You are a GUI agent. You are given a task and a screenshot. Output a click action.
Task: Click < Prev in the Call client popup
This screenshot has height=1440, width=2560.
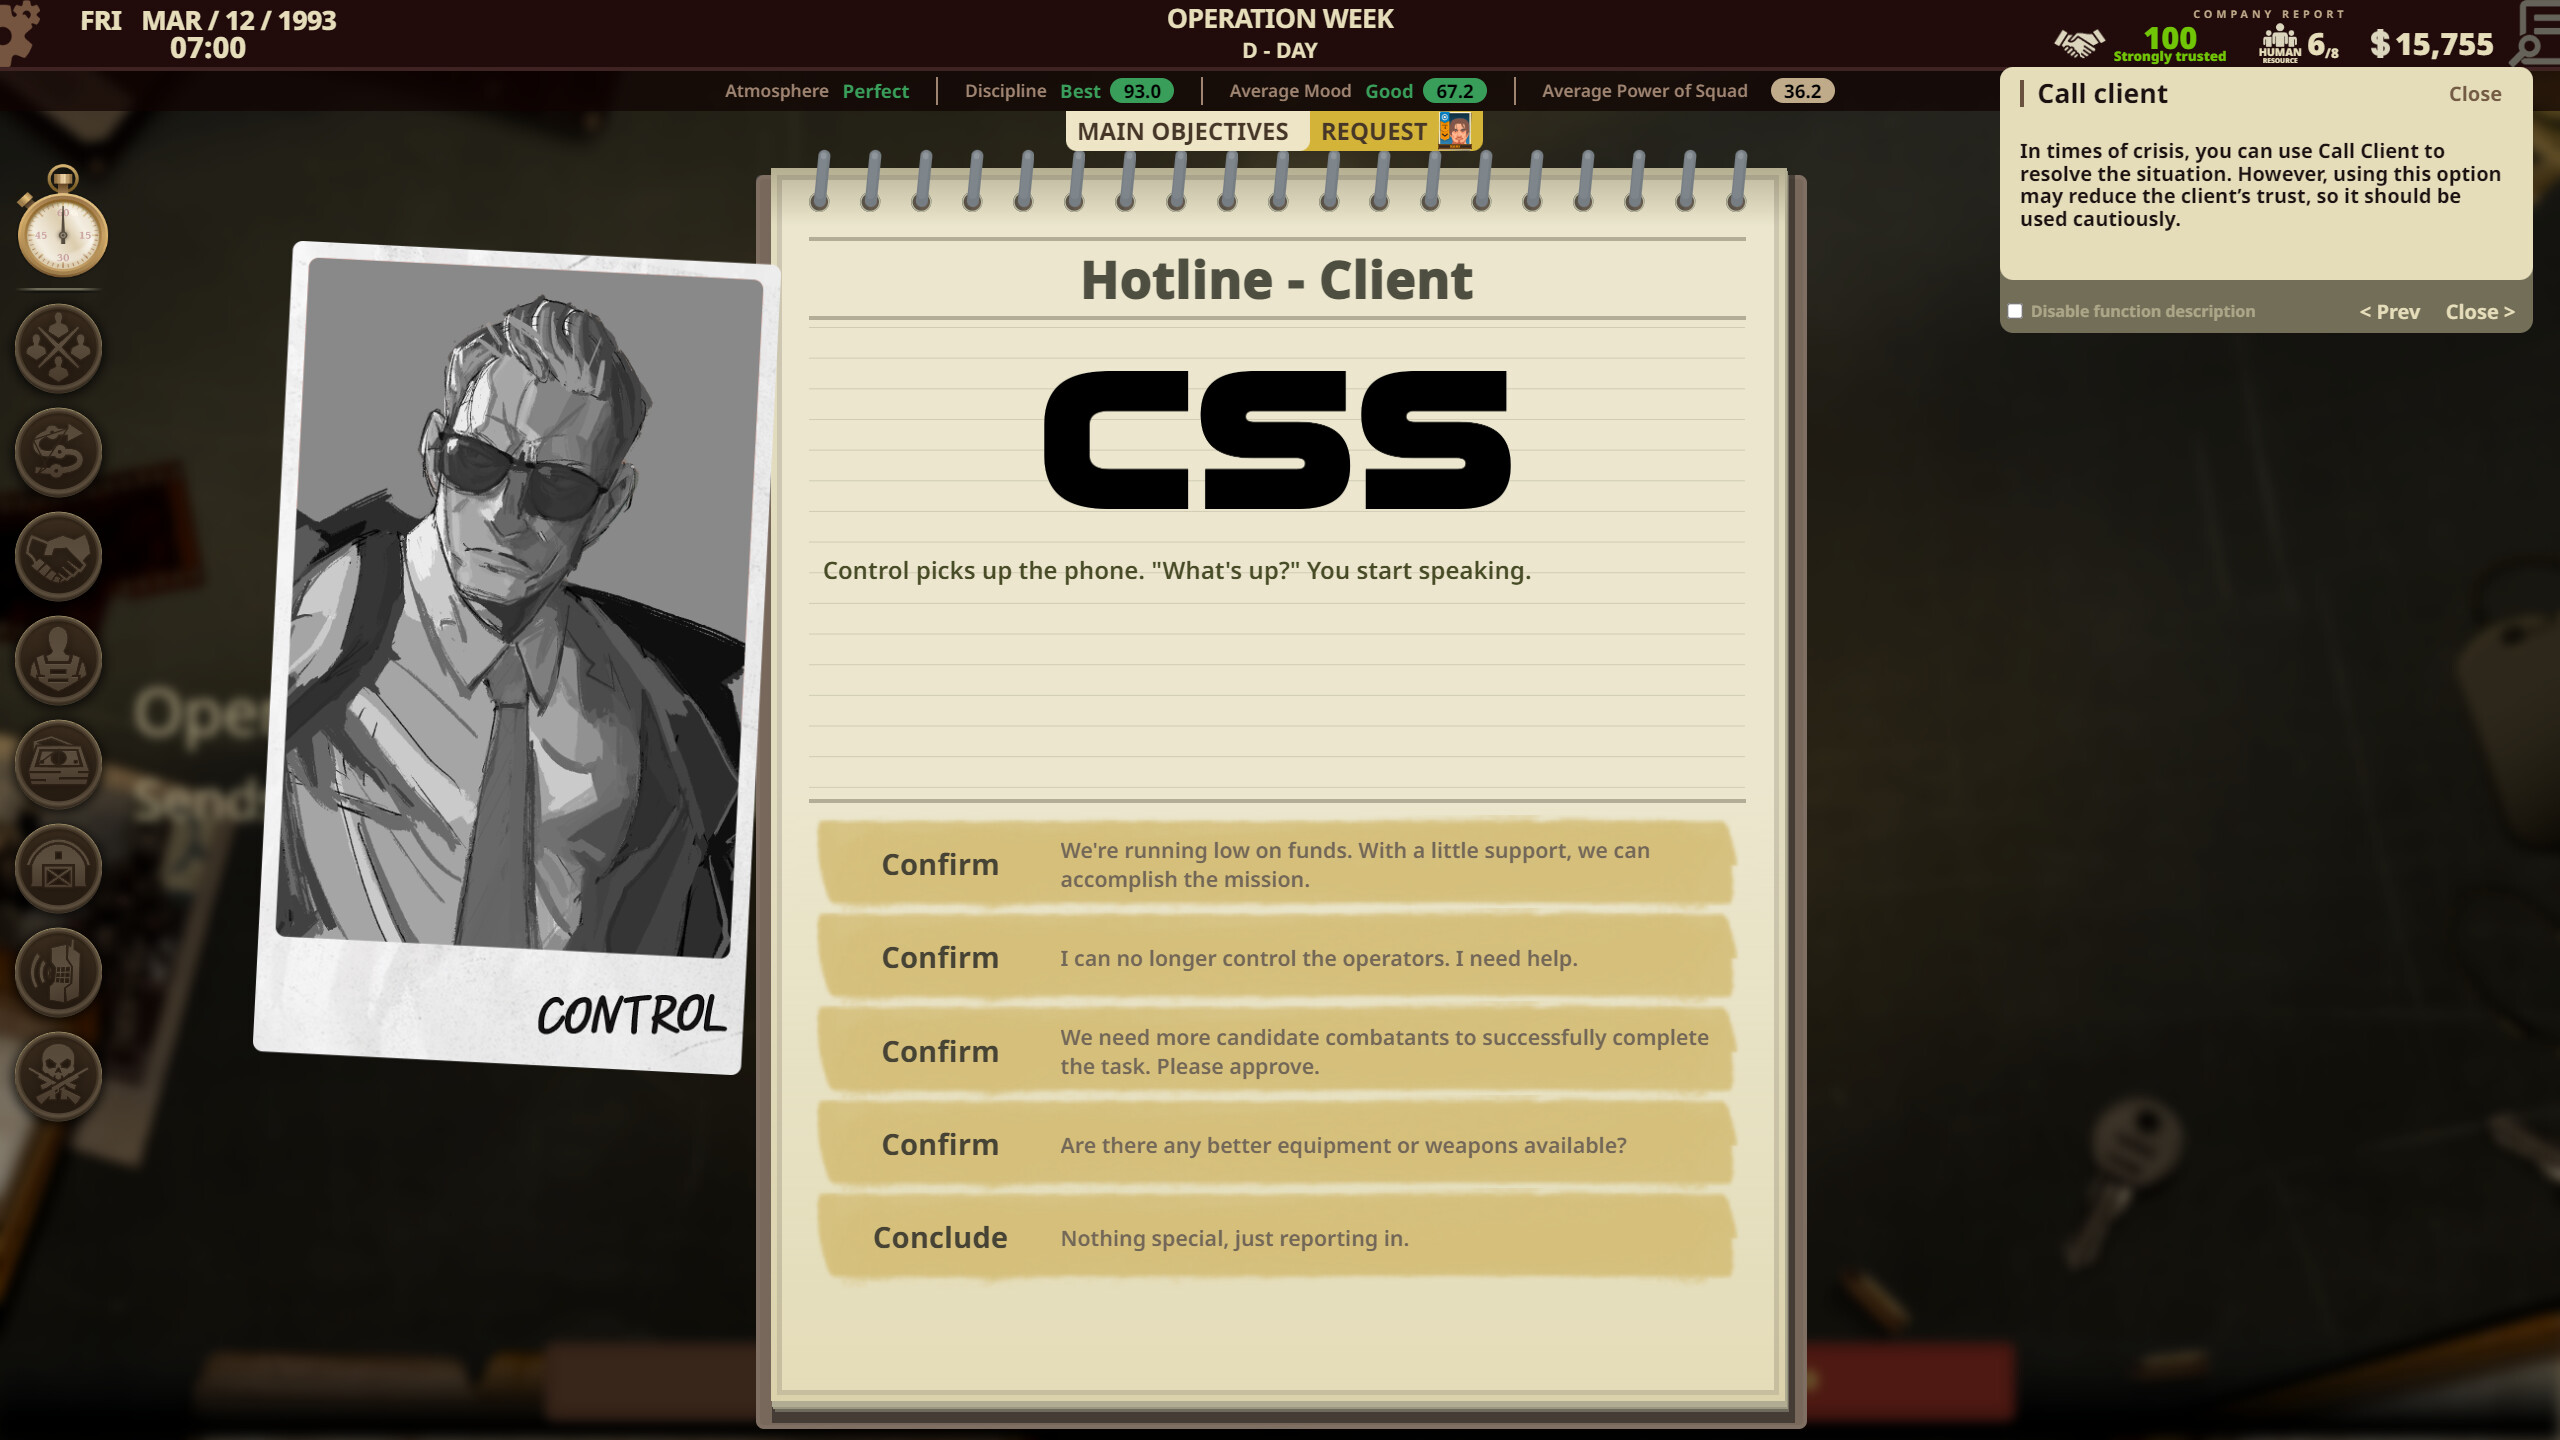coord(2390,311)
